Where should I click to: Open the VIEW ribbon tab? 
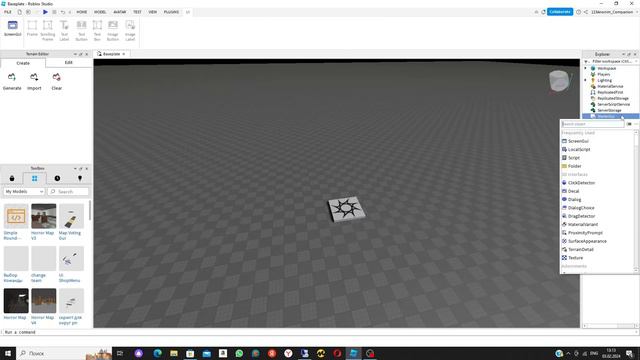(x=153, y=12)
